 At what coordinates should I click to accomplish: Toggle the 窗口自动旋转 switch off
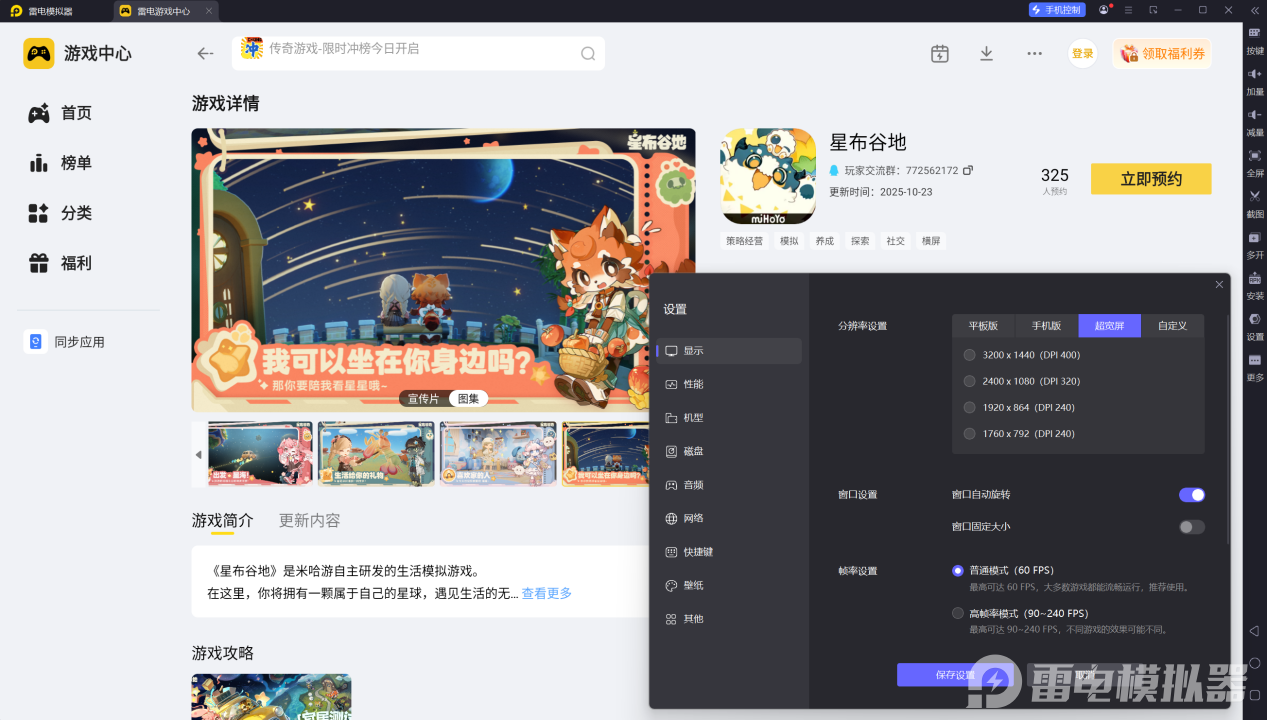1191,495
